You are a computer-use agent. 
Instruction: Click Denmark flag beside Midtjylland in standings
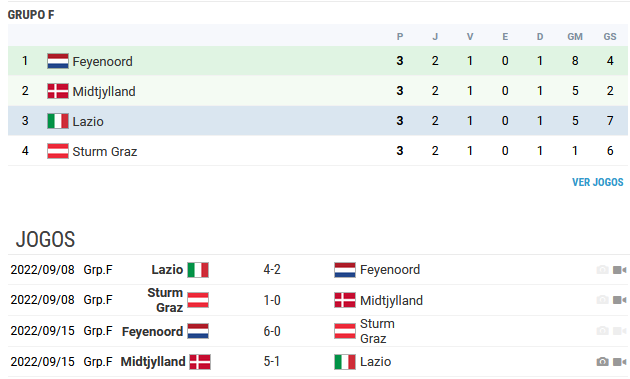pos(58,91)
